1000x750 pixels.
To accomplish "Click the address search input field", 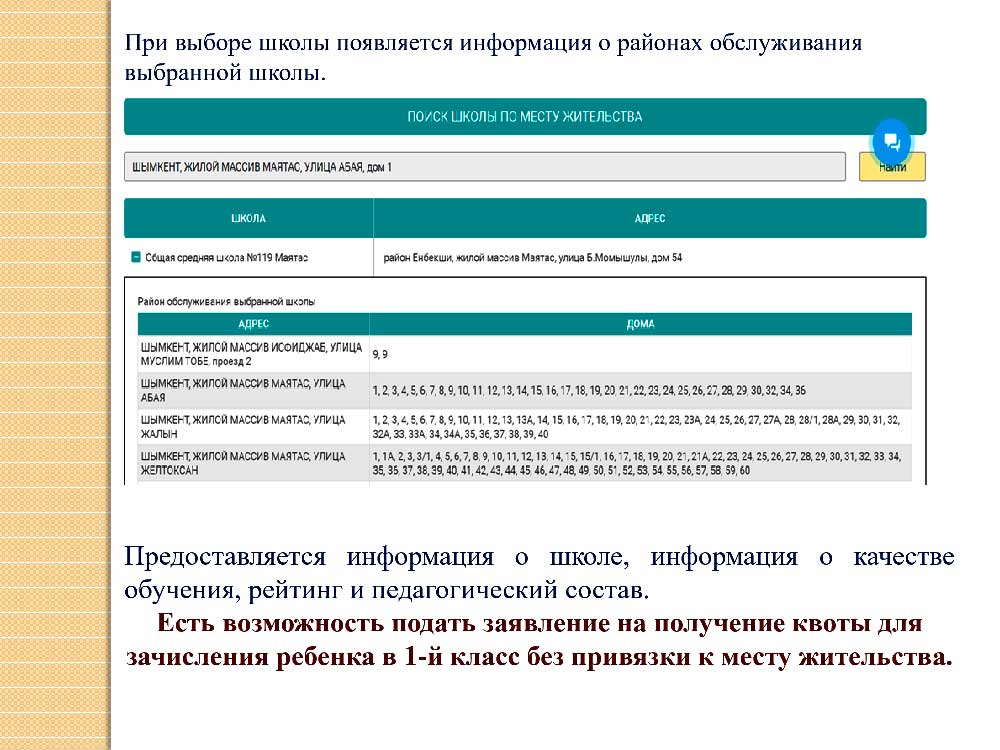I will [485, 167].
